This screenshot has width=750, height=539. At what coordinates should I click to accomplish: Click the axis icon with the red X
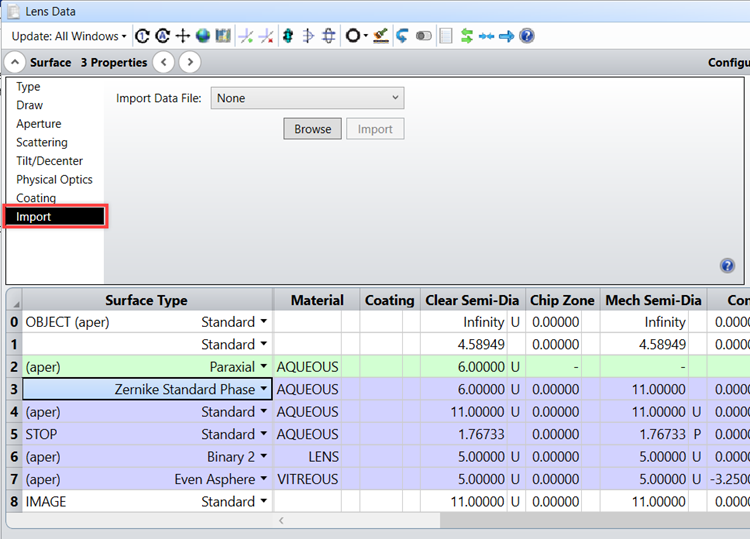click(266, 36)
